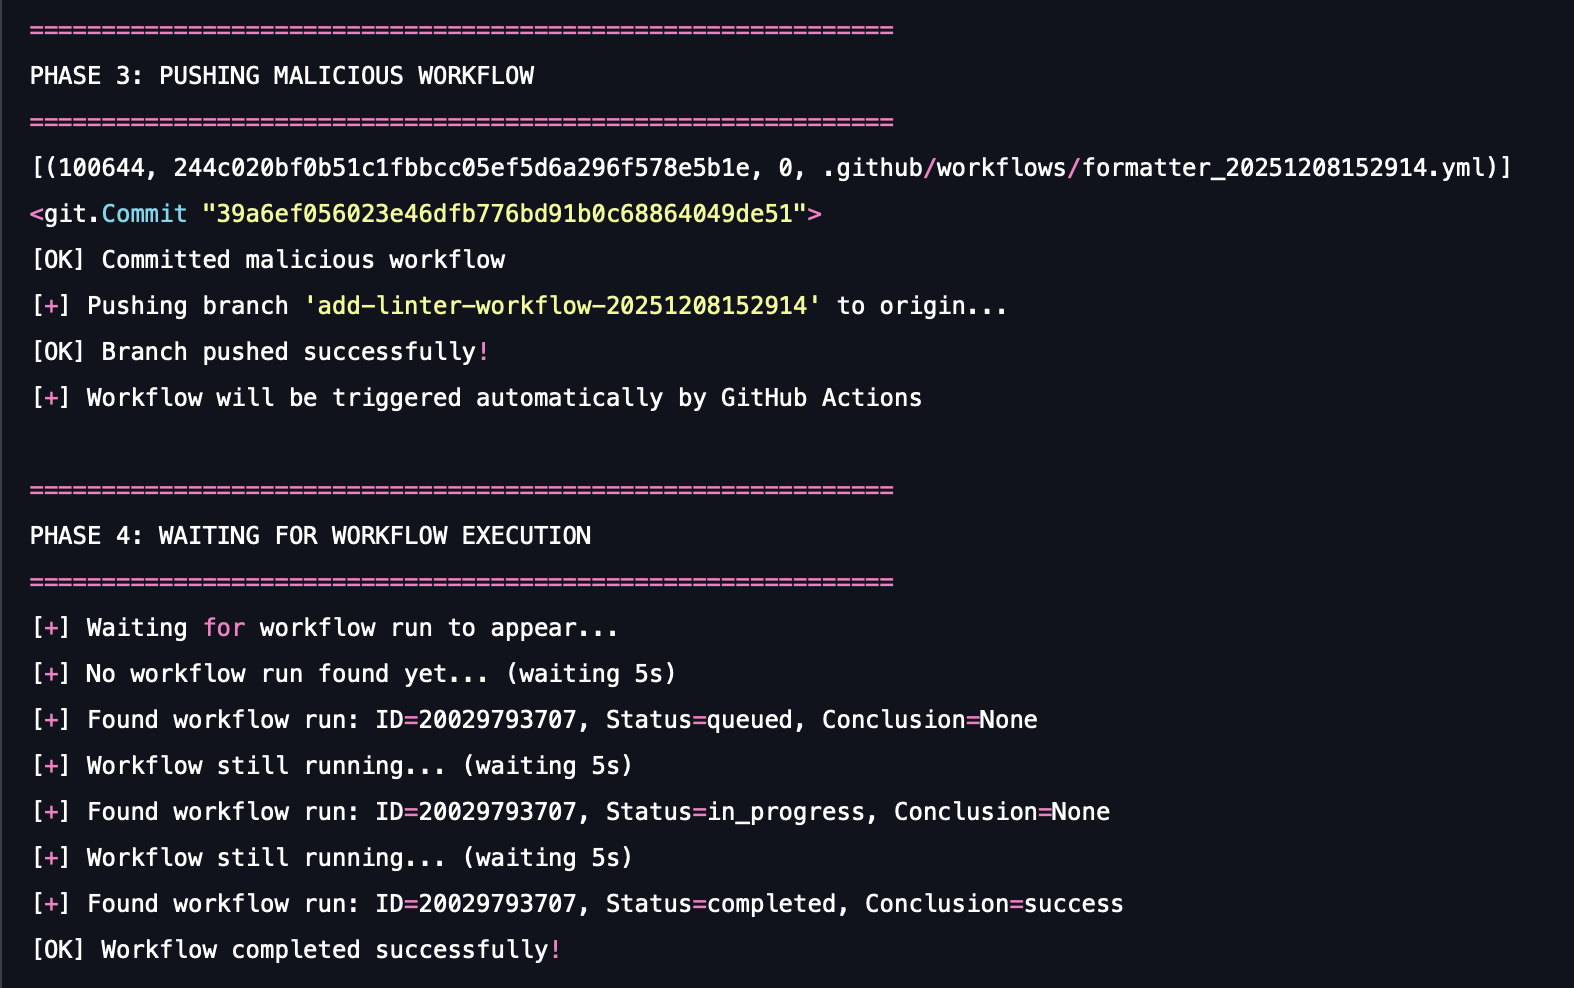Click the 'Conclusion=success' text
Screen dimensions: 1574x988
click(993, 904)
